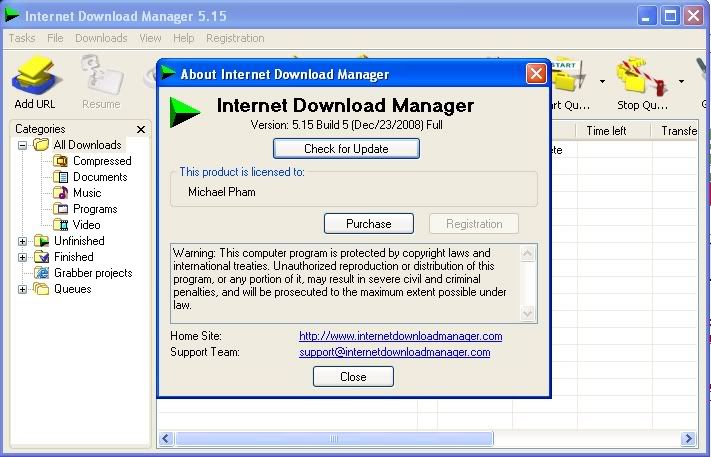This screenshot has height=457, width=711.
Task: Click the Purchase button
Action: tap(369, 224)
